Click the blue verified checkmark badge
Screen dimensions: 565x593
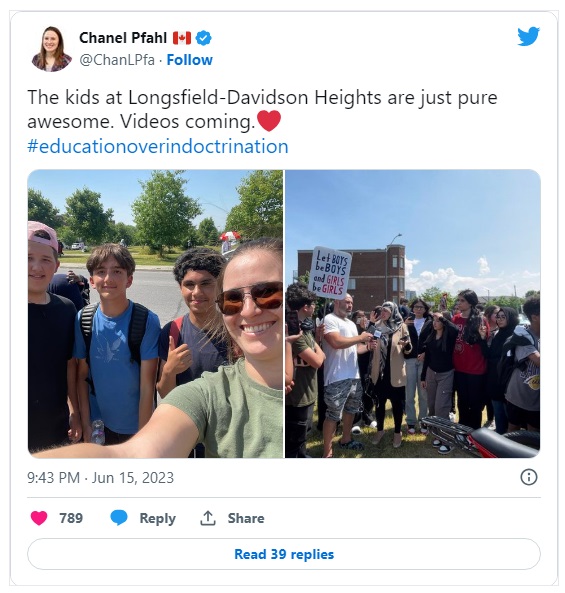coord(204,38)
